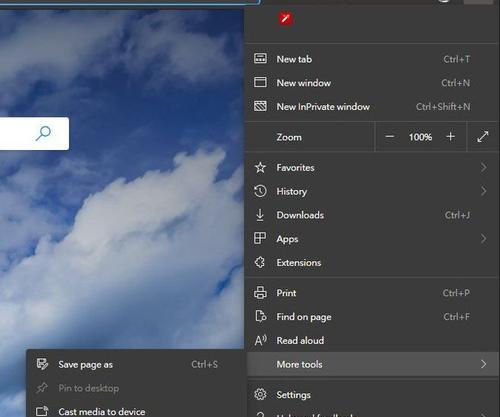The image size is (500, 417).
Task: Click the Downloads arrow icon
Action: click(260, 215)
